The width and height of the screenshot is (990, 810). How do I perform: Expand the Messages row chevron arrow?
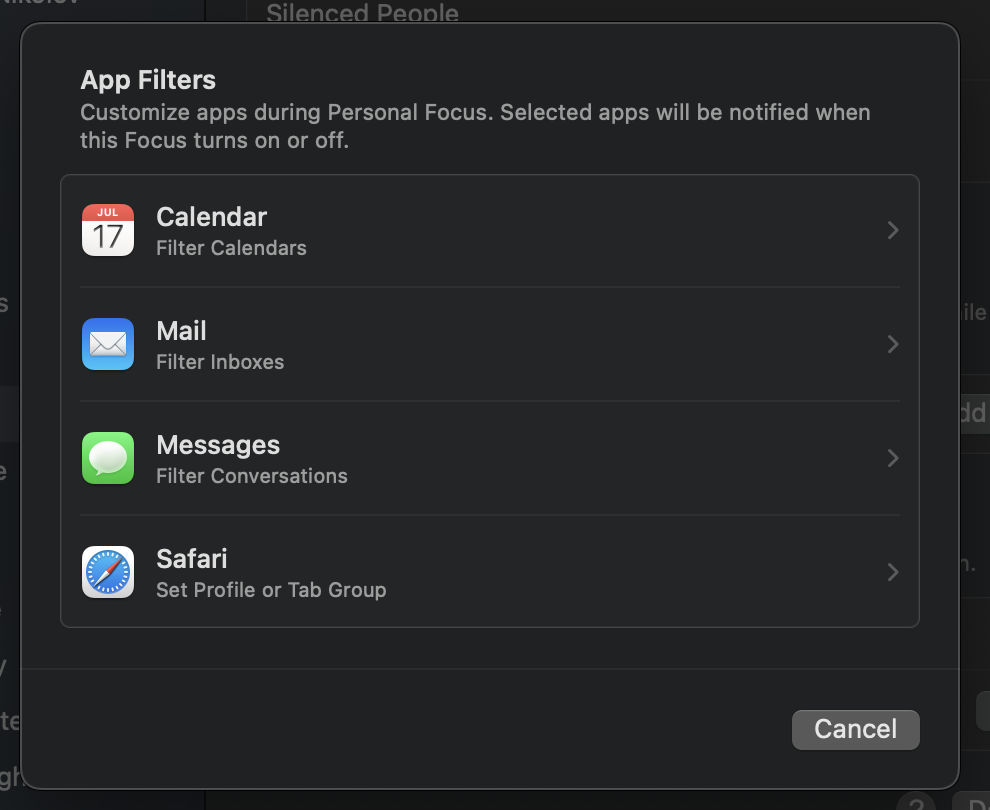tap(893, 459)
